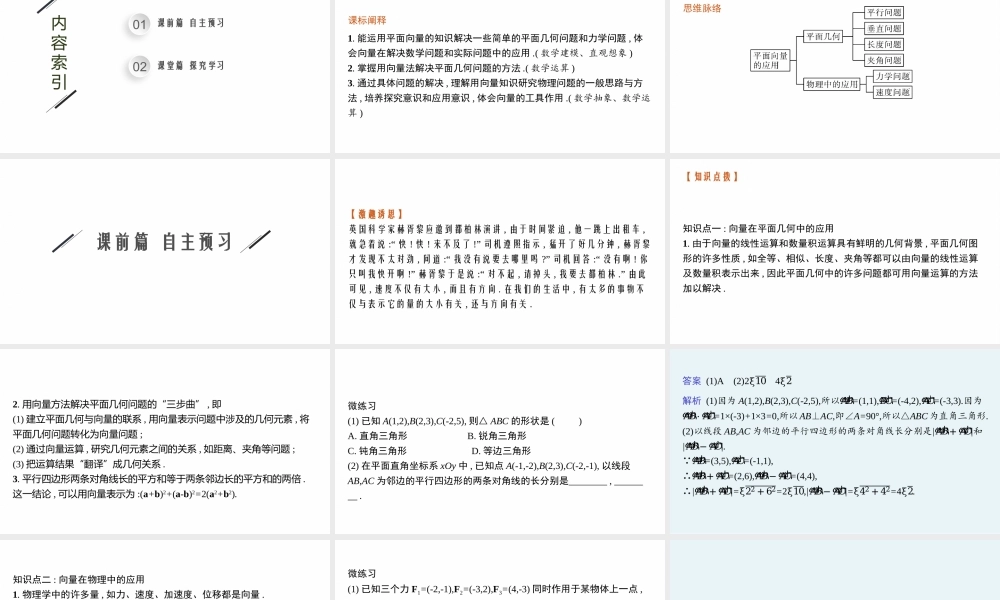Click the 夹角问题 box in the diagram
The width and height of the screenshot is (1000, 600).
click(x=883, y=61)
